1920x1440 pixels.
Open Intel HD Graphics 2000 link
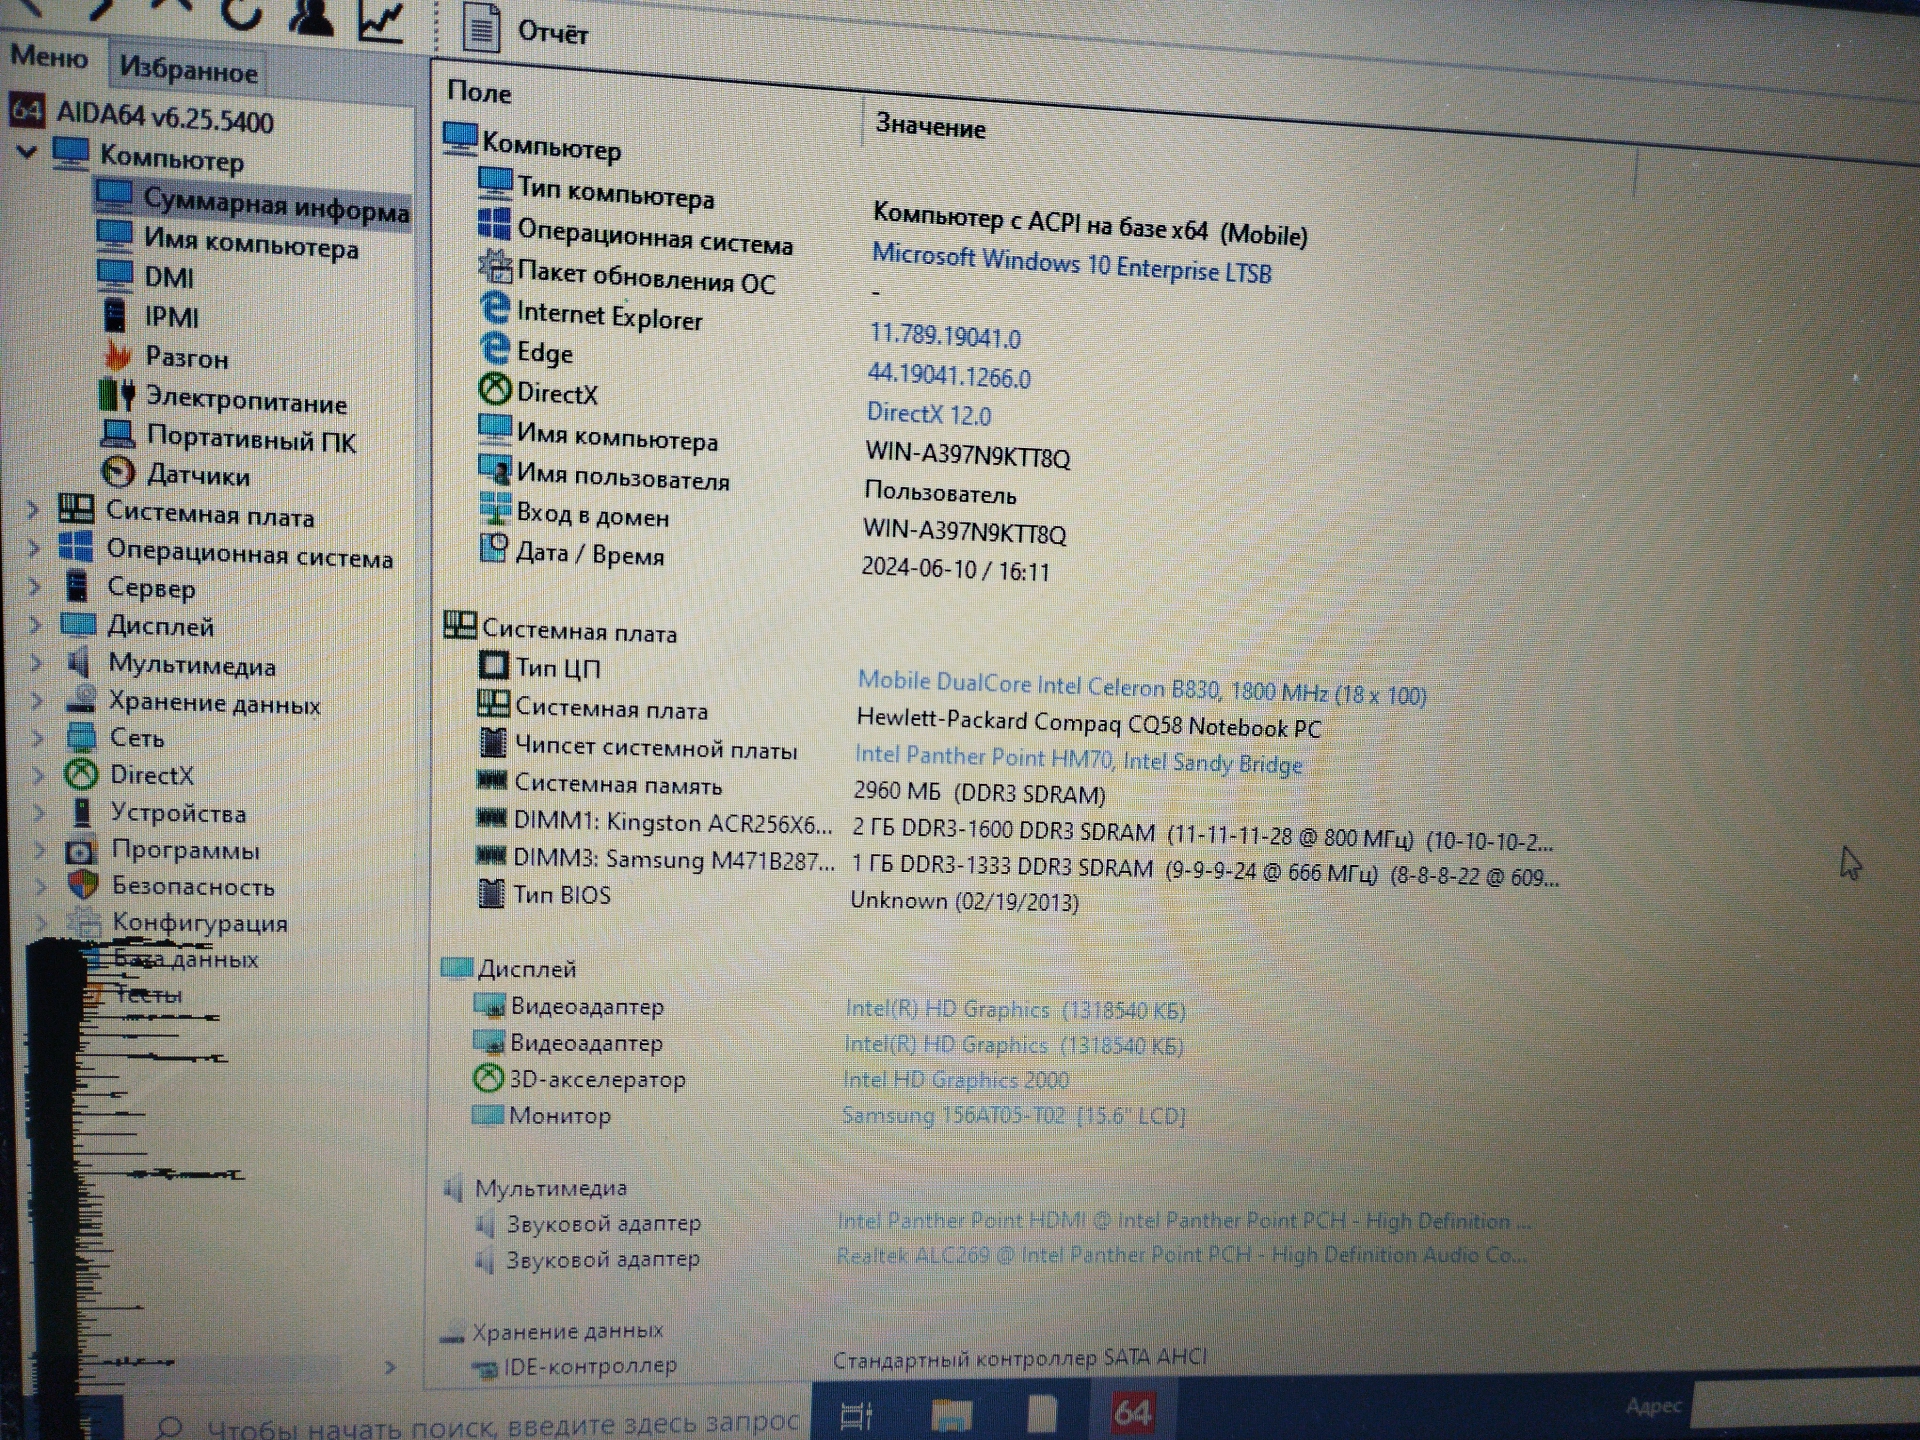[955, 1080]
